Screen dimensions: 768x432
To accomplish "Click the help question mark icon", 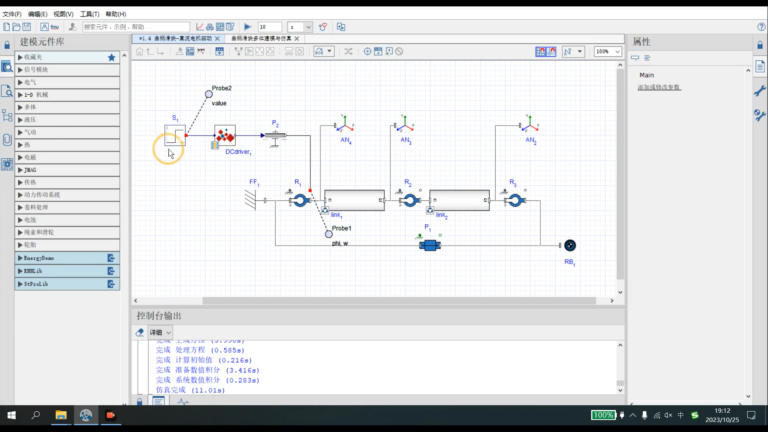I will 761,27.
